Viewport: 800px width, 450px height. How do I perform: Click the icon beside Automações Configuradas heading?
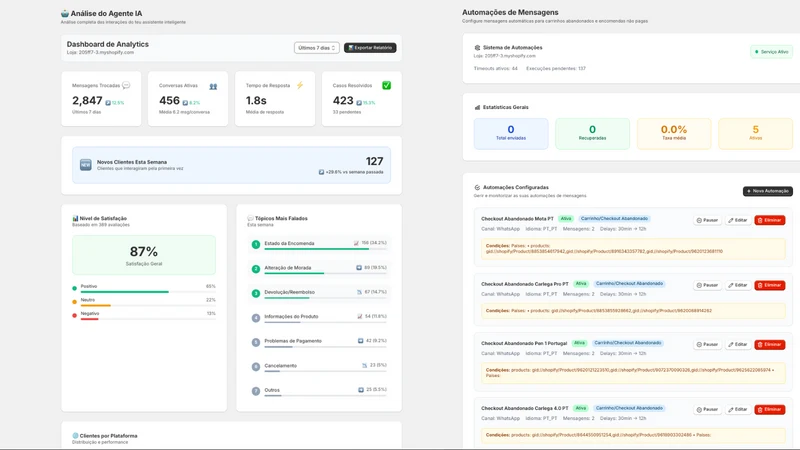[x=477, y=187]
